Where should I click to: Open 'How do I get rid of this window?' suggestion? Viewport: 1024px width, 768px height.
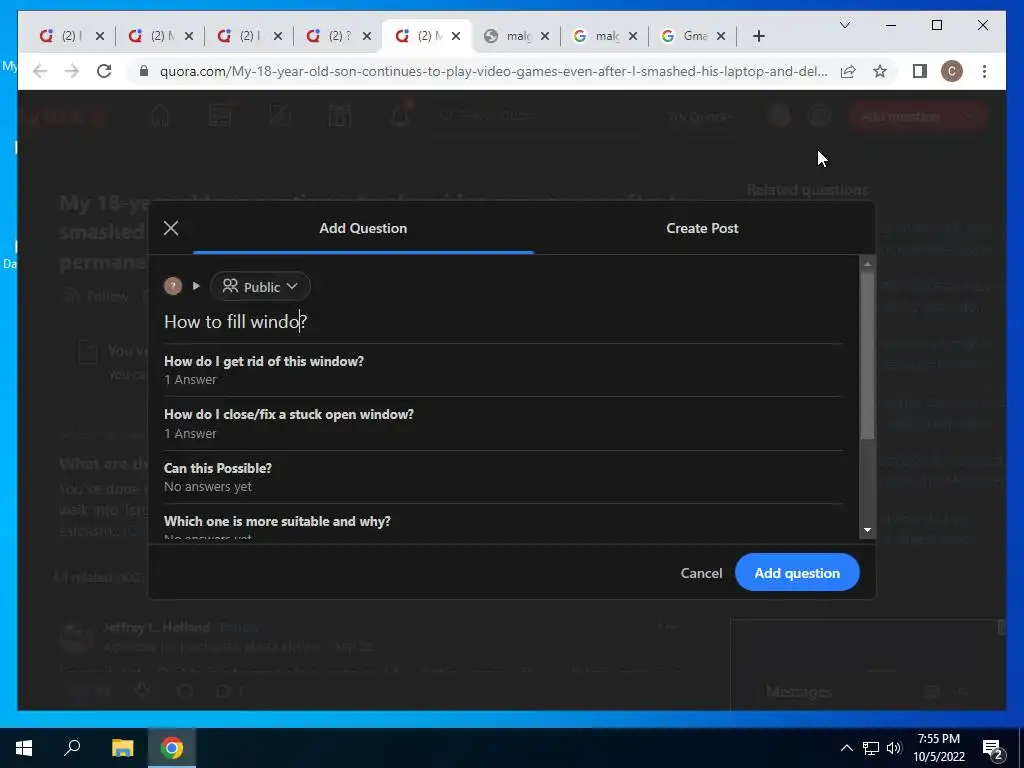pyautogui.click(x=503, y=370)
